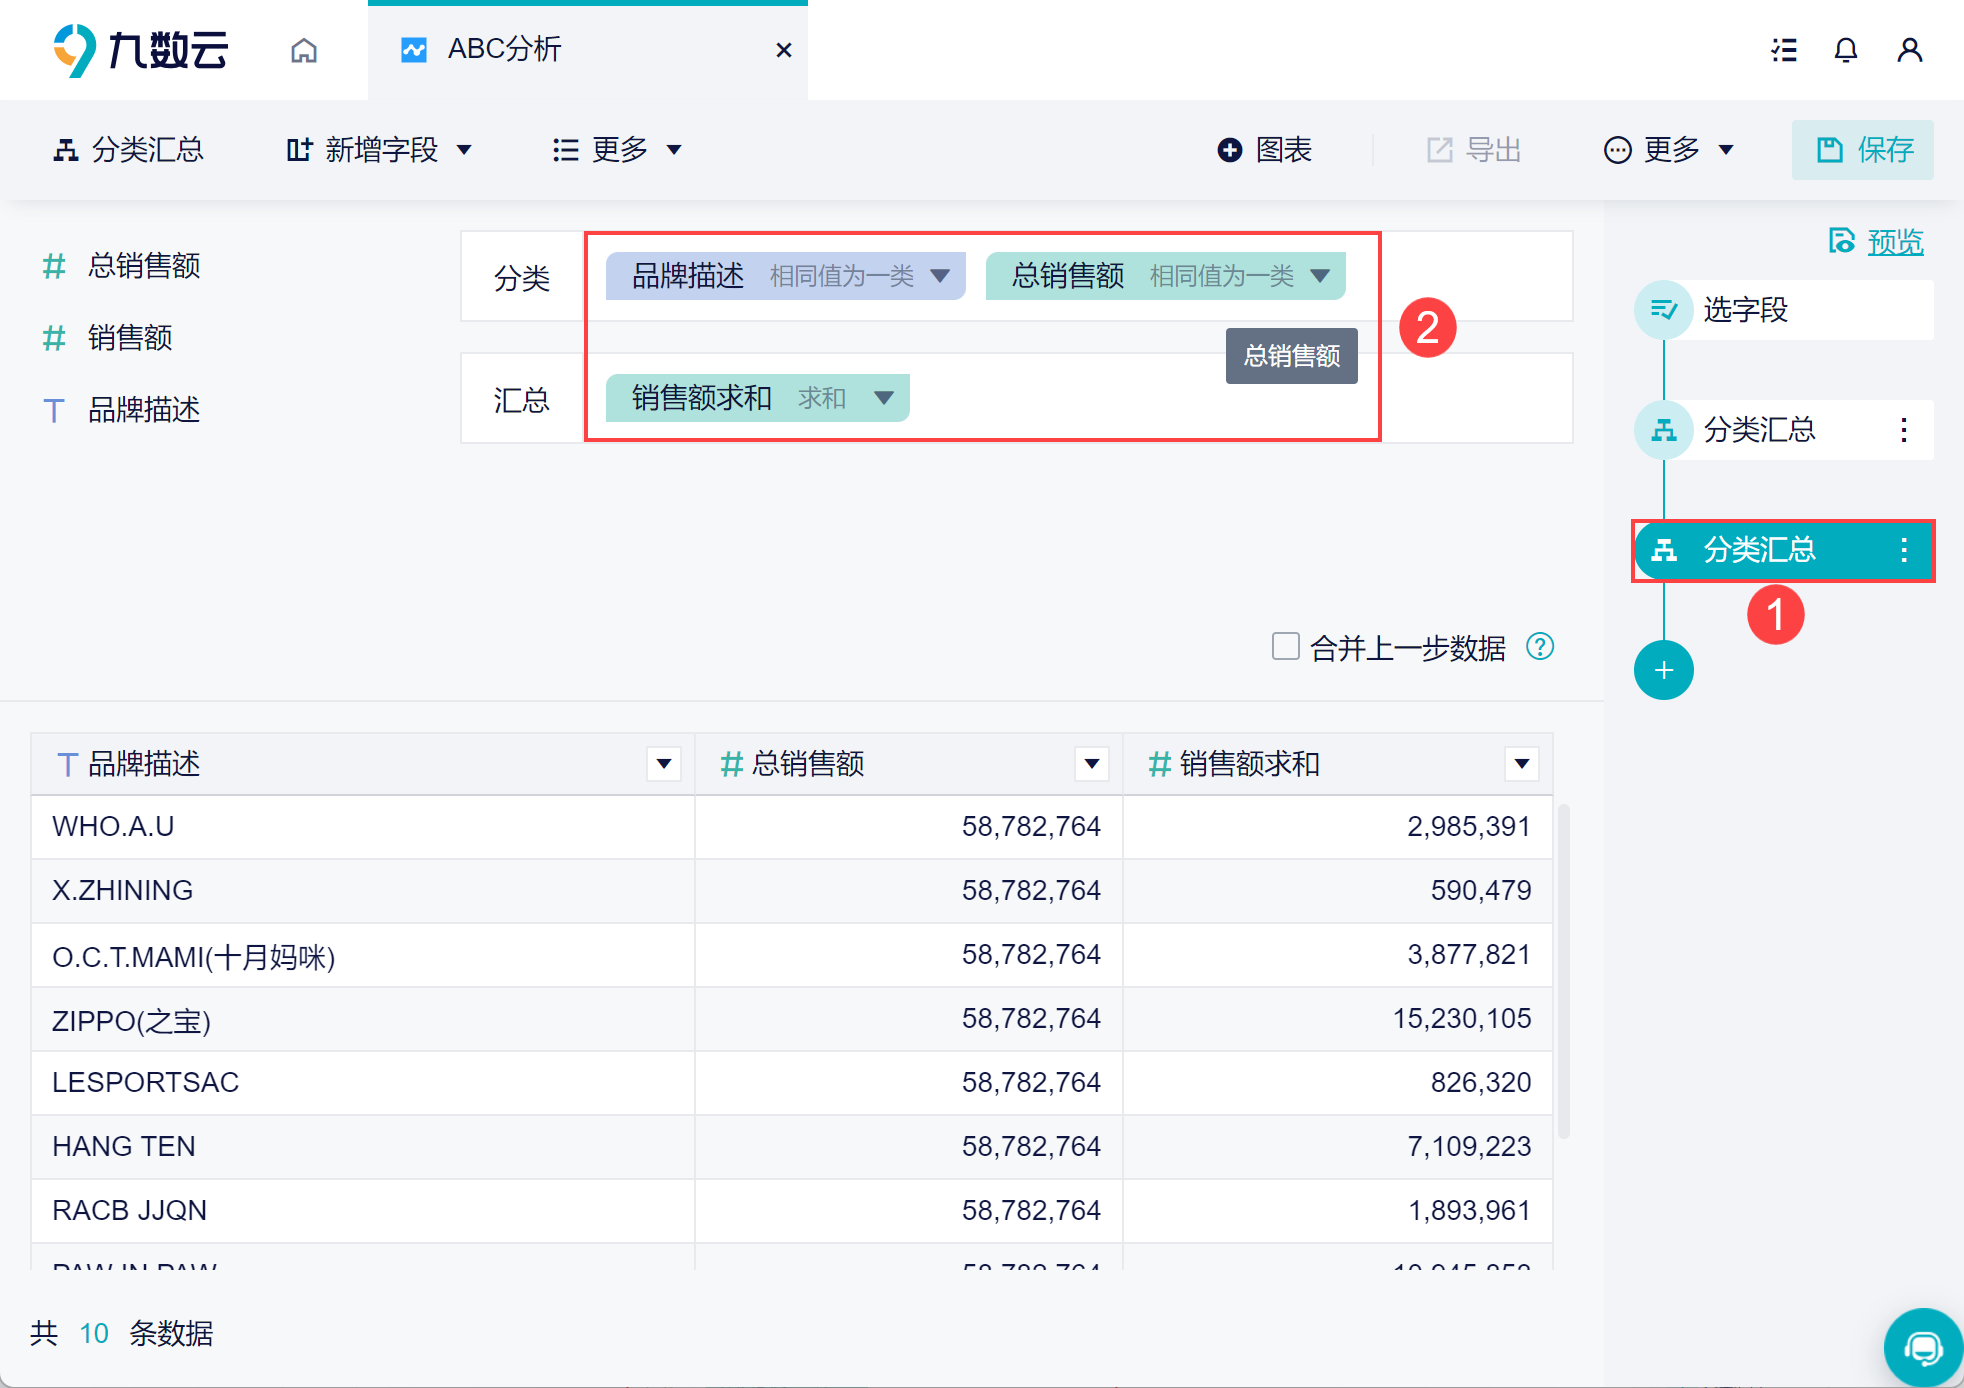This screenshot has height=1388, width=1964.
Task: Click the home icon
Action: (304, 50)
